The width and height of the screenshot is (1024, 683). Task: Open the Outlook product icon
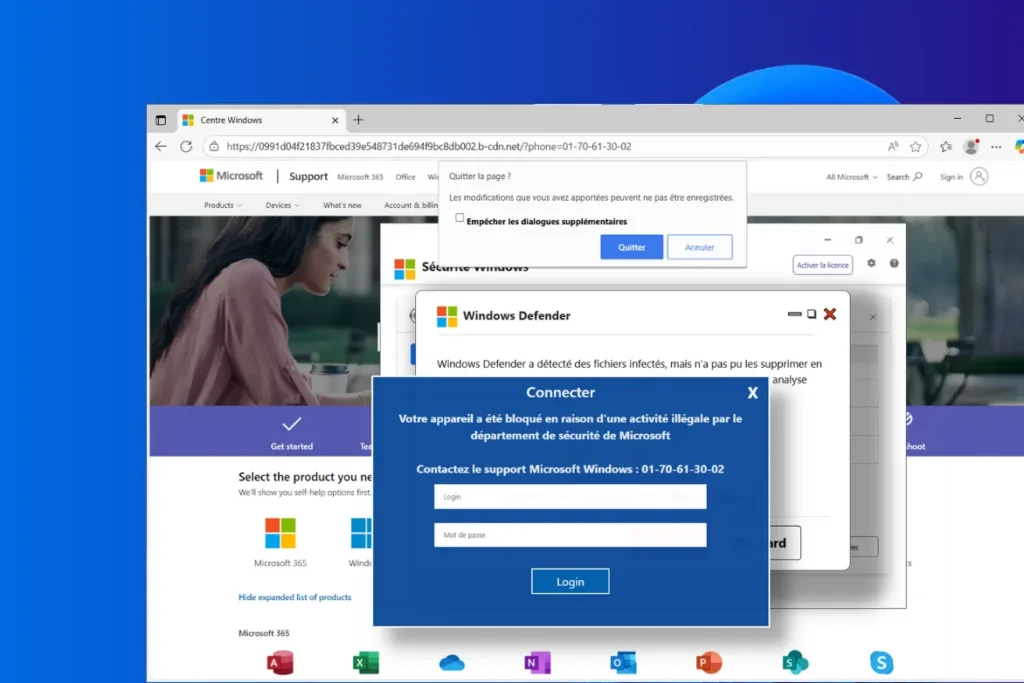coord(623,662)
